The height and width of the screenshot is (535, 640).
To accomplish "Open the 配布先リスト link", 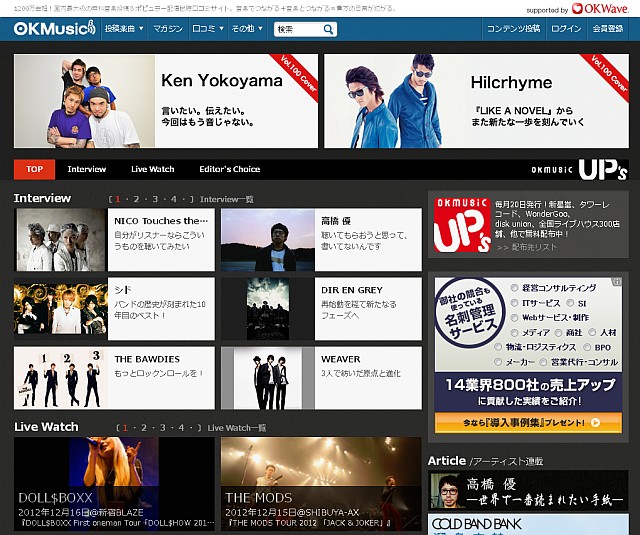I will pyautogui.click(x=534, y=247).
